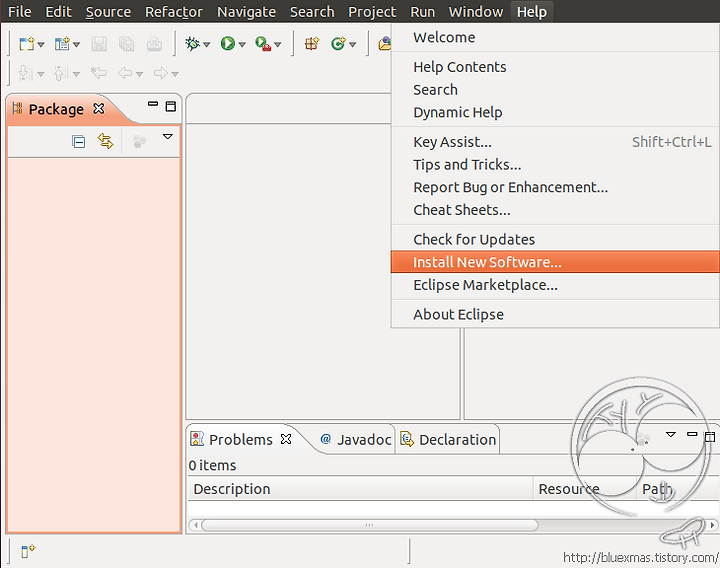This screenshot has width=720, height=568.
Task: Click the New Java project icon
Action: 62,44
